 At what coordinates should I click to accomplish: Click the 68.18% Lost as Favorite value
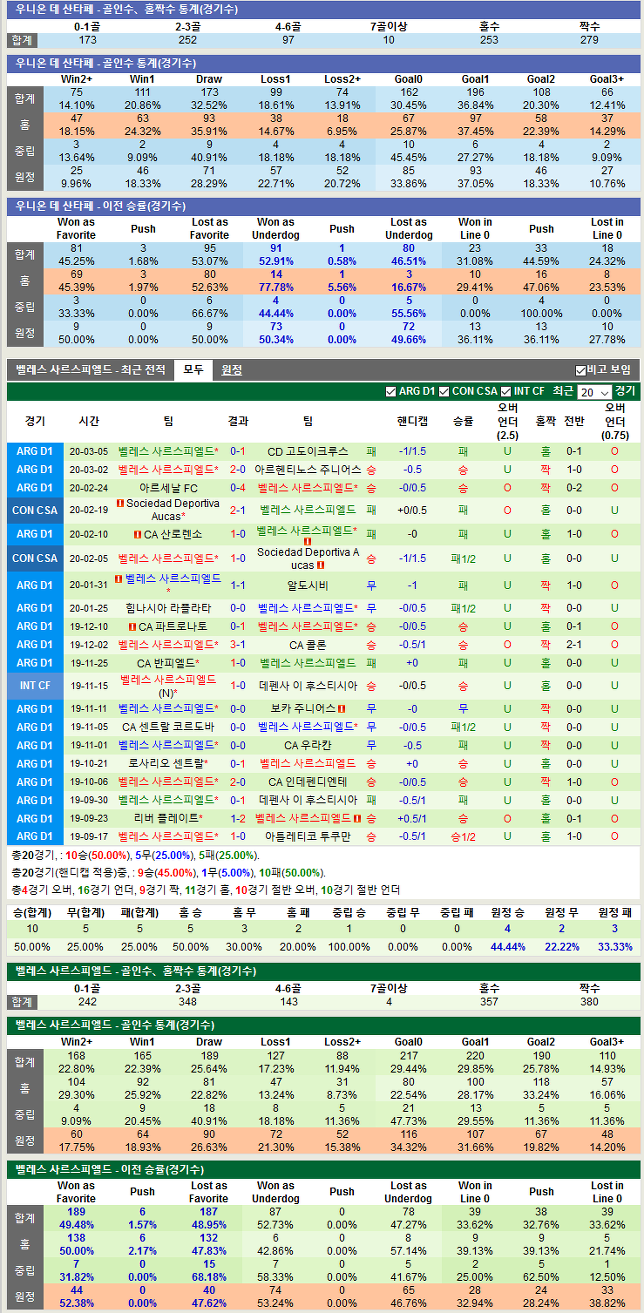pos(209,1276)
